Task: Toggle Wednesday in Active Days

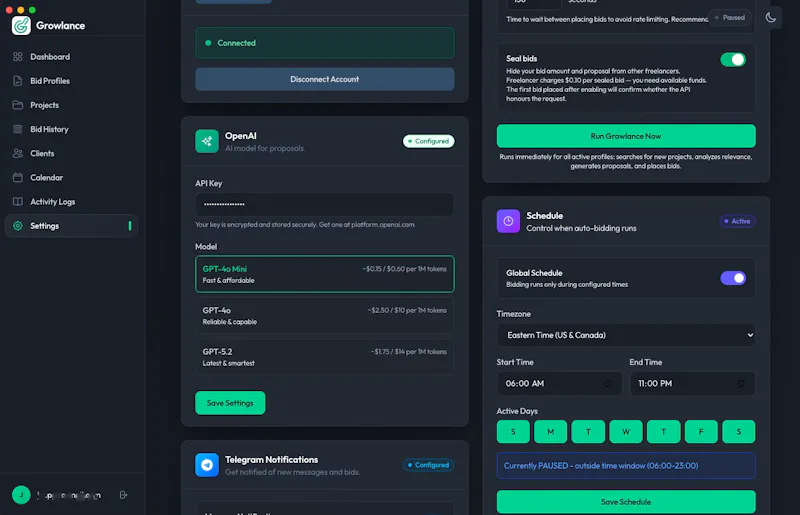Action: tap(626, 432)
